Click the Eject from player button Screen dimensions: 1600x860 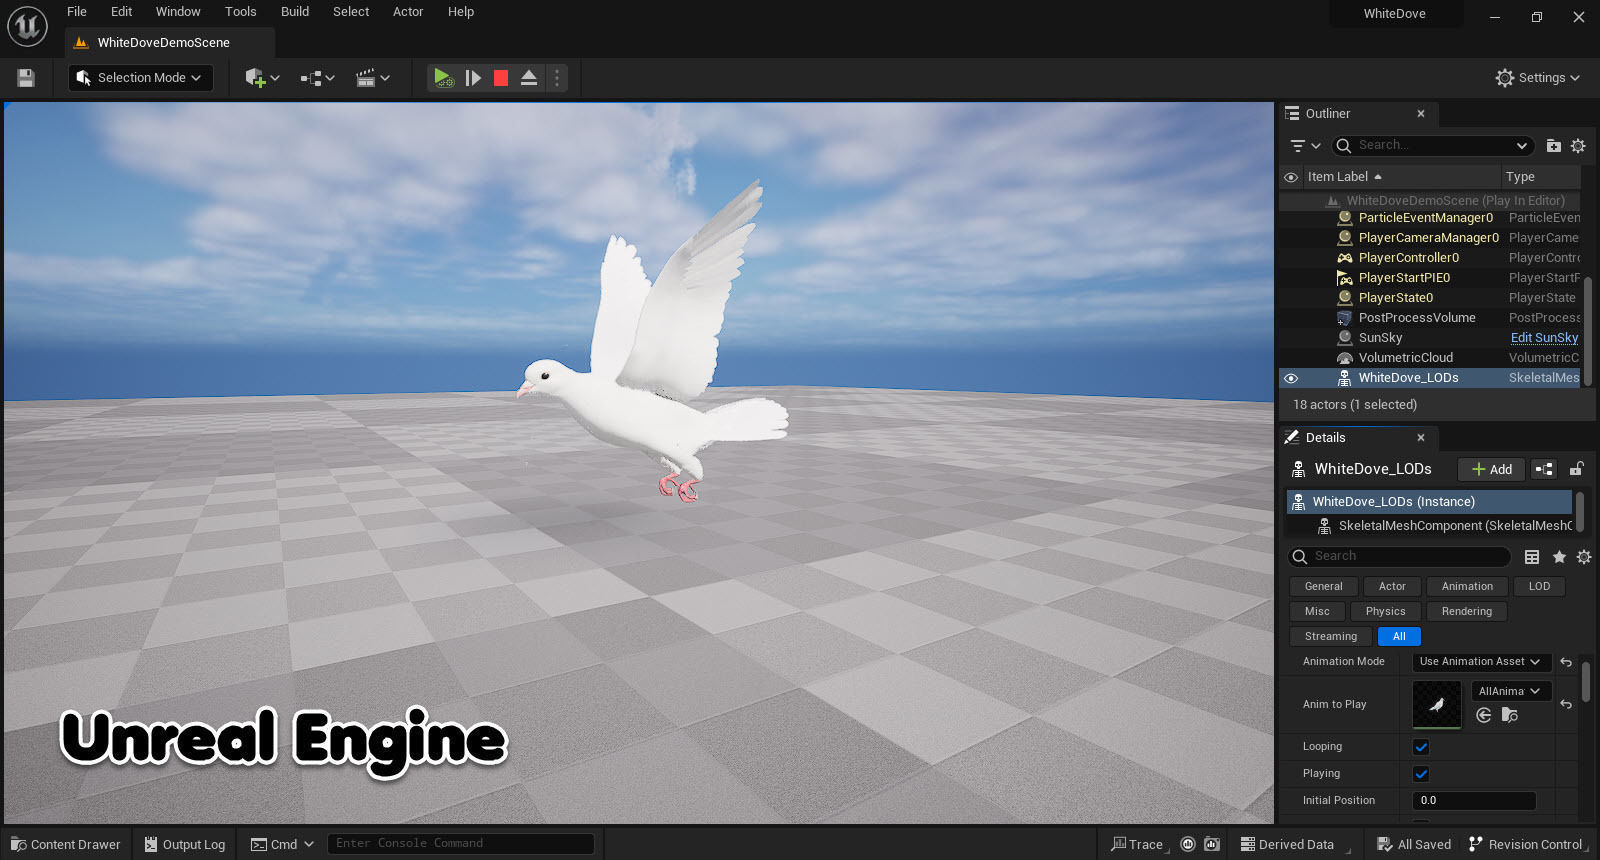coord(529,78)
